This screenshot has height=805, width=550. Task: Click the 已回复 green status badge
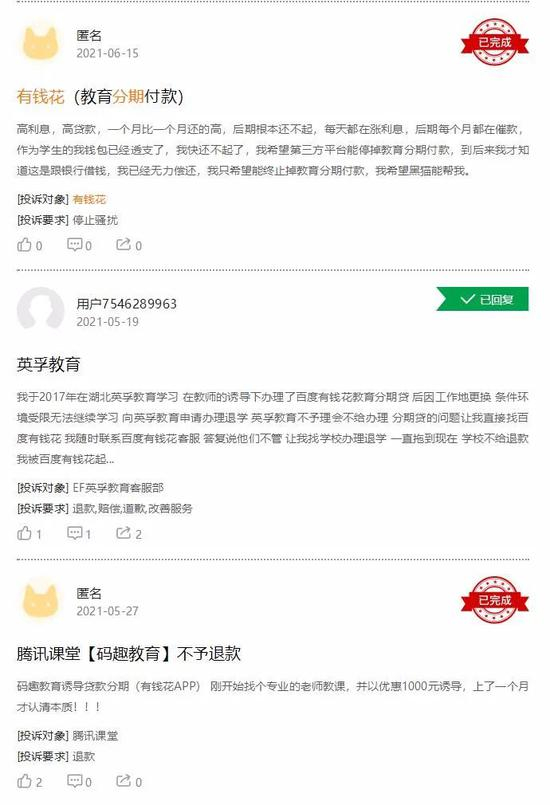[x=482, y=299]
